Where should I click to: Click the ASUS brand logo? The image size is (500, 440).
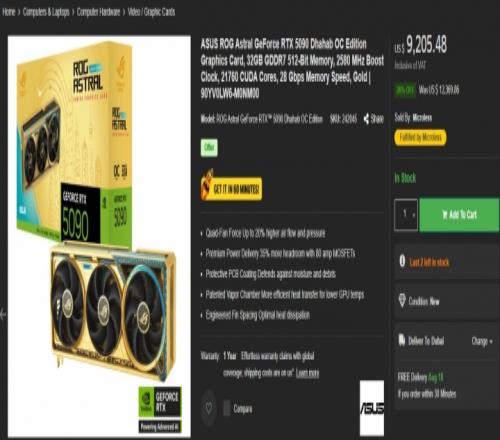372,408
